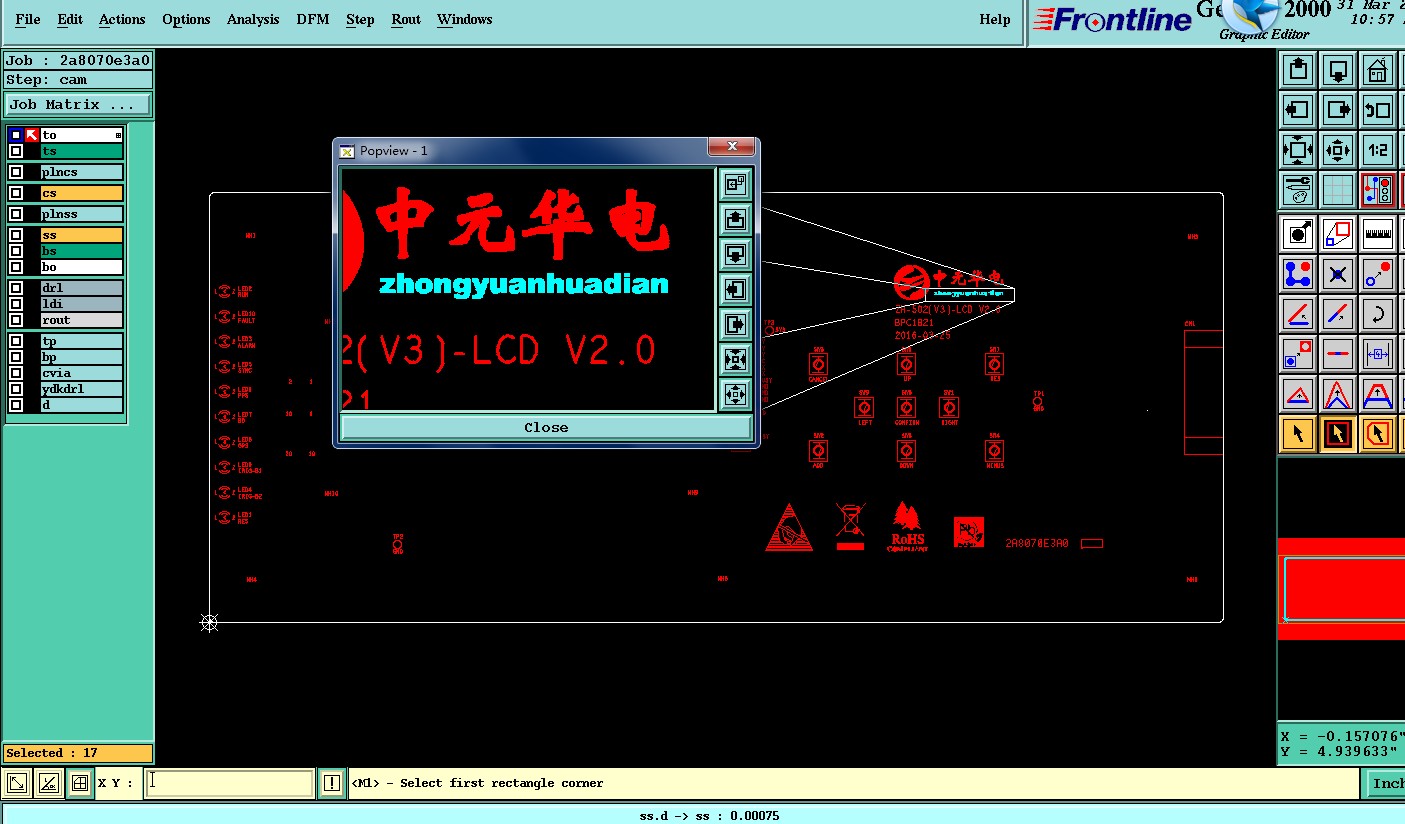Open the Actions menu
1405x824 pixels.
[x=122, y=19]
